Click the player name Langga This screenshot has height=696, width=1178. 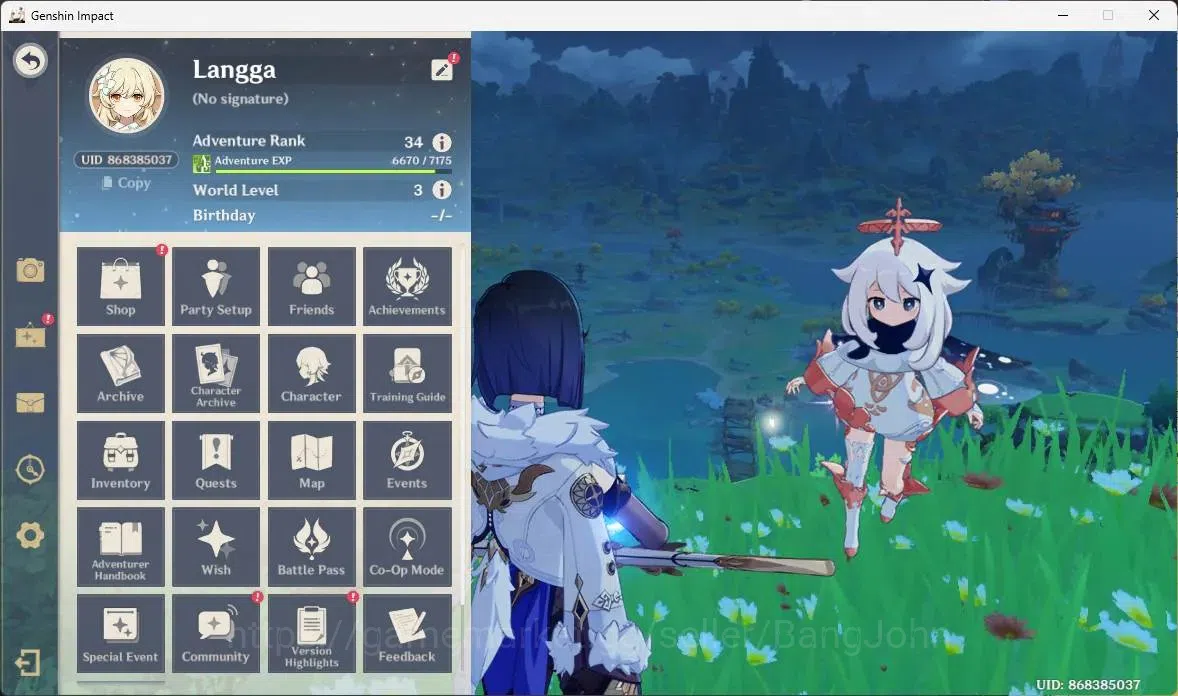click(x=234, y=70)
